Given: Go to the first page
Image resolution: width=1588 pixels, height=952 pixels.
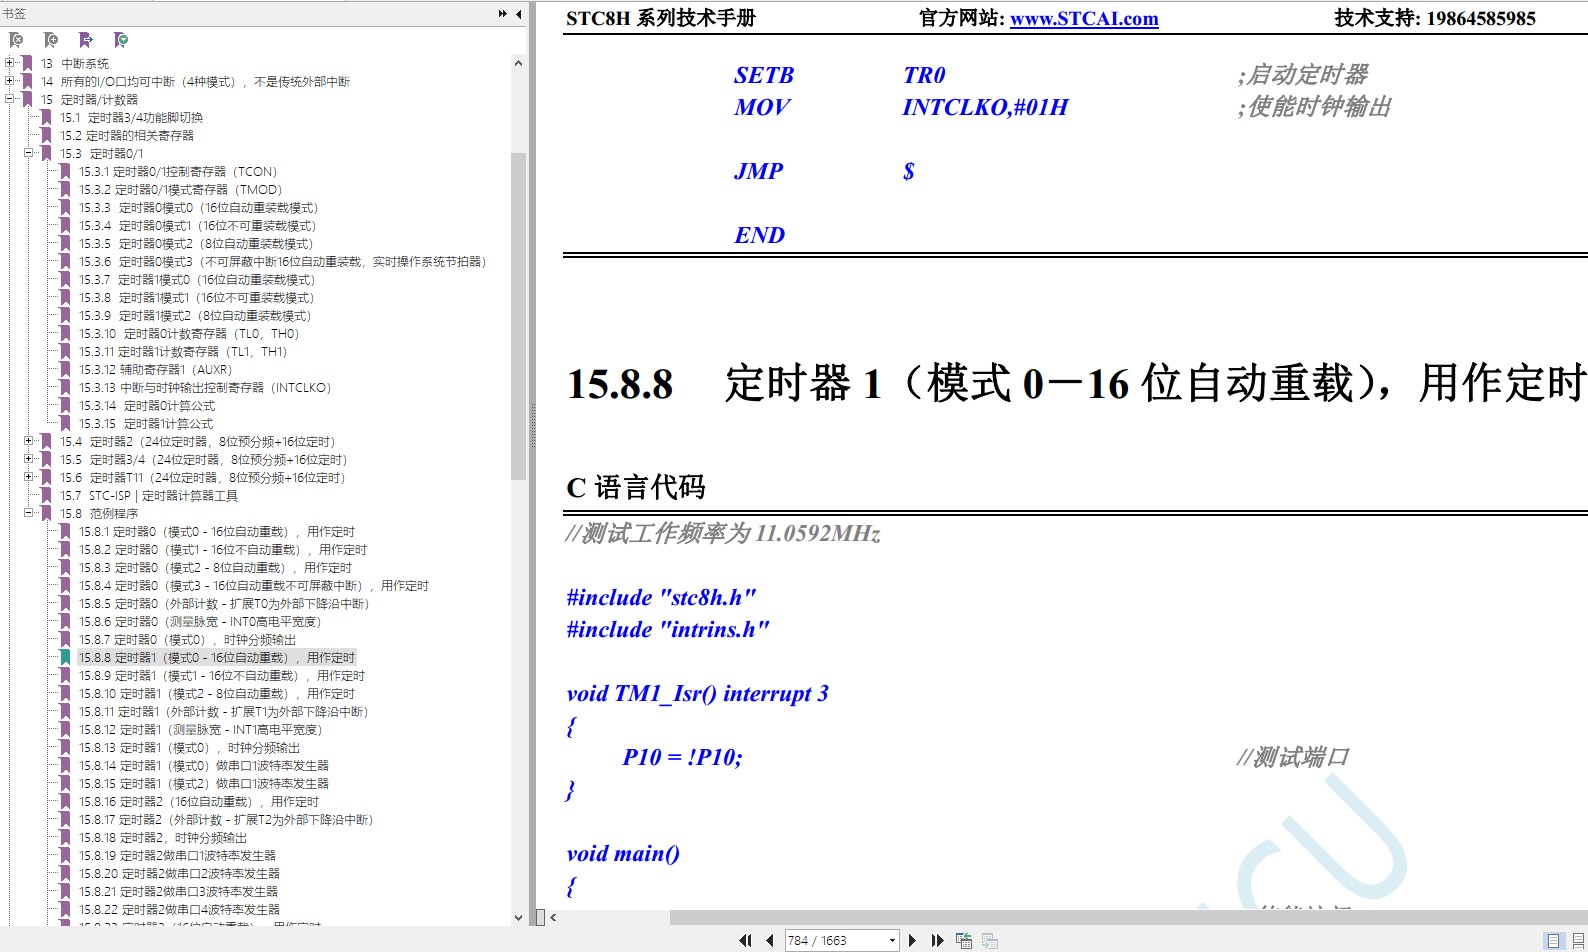Looking at the screenshot, I should (x=745, y=940).
